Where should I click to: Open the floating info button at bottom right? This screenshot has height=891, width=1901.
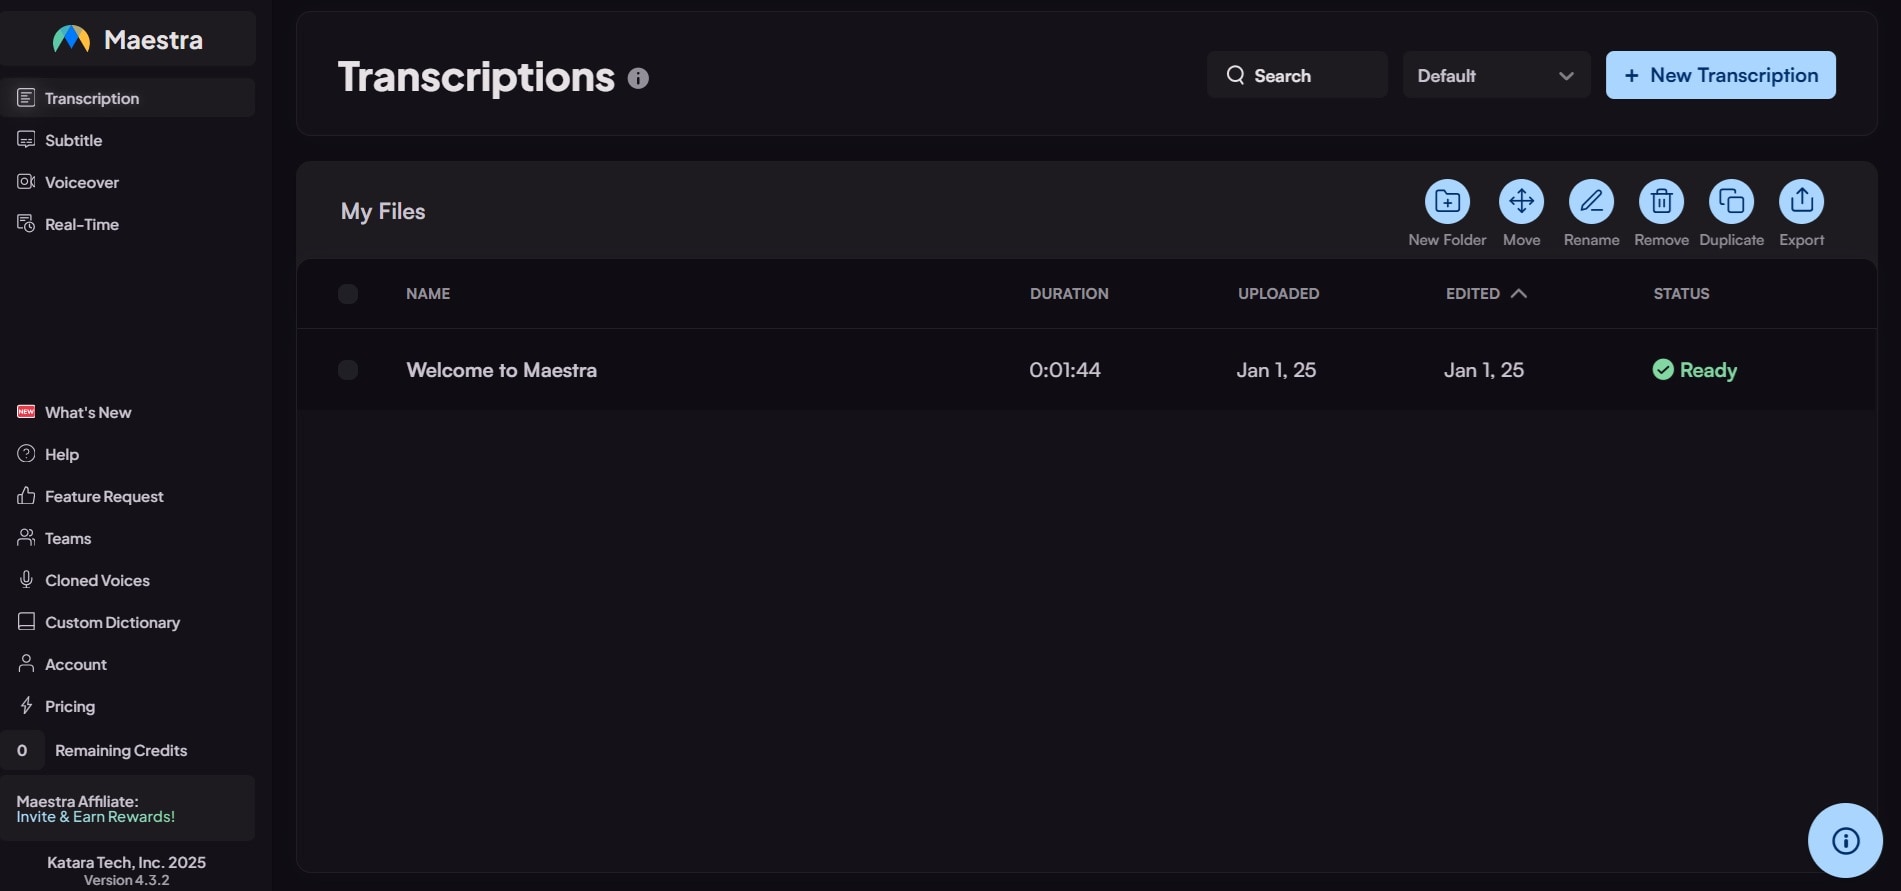click(x=1845, y=840)
